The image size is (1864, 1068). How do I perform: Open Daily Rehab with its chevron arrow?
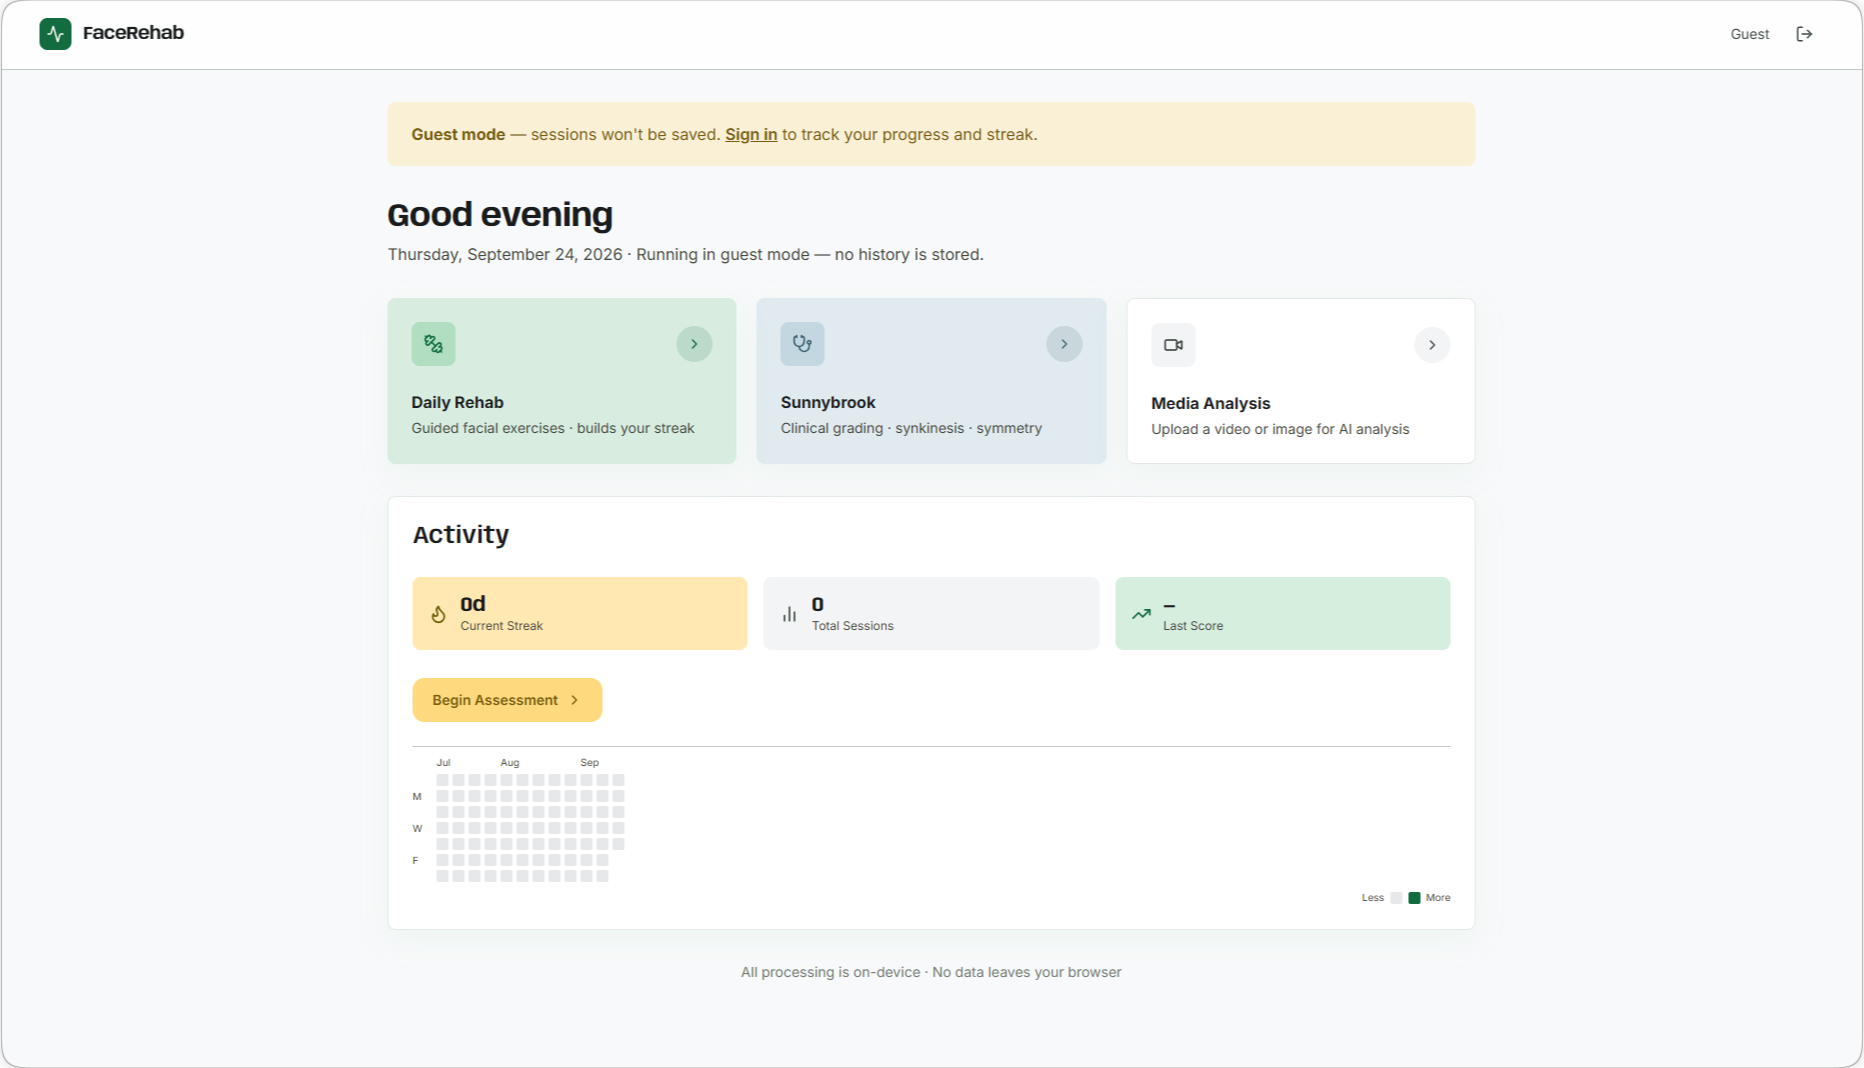click(x=694, y=344)
